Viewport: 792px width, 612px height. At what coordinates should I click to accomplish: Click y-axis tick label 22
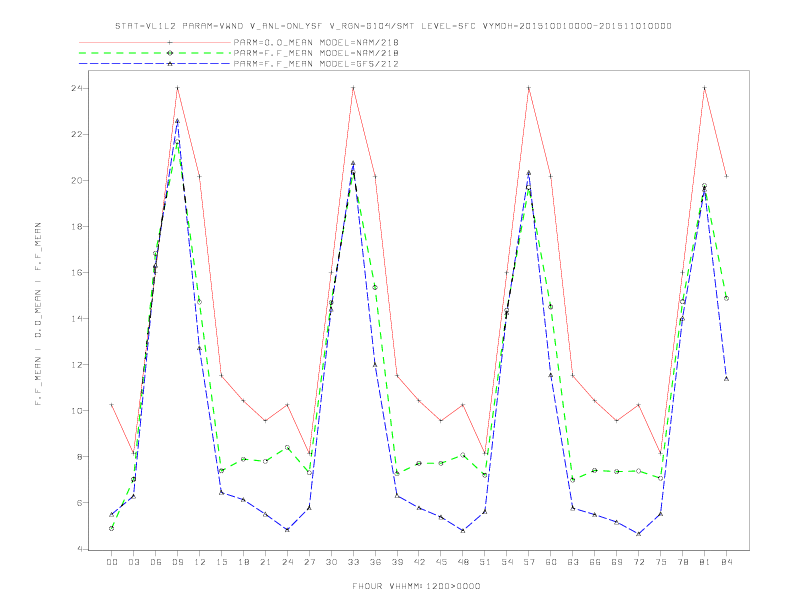click(x=77, y=134)
